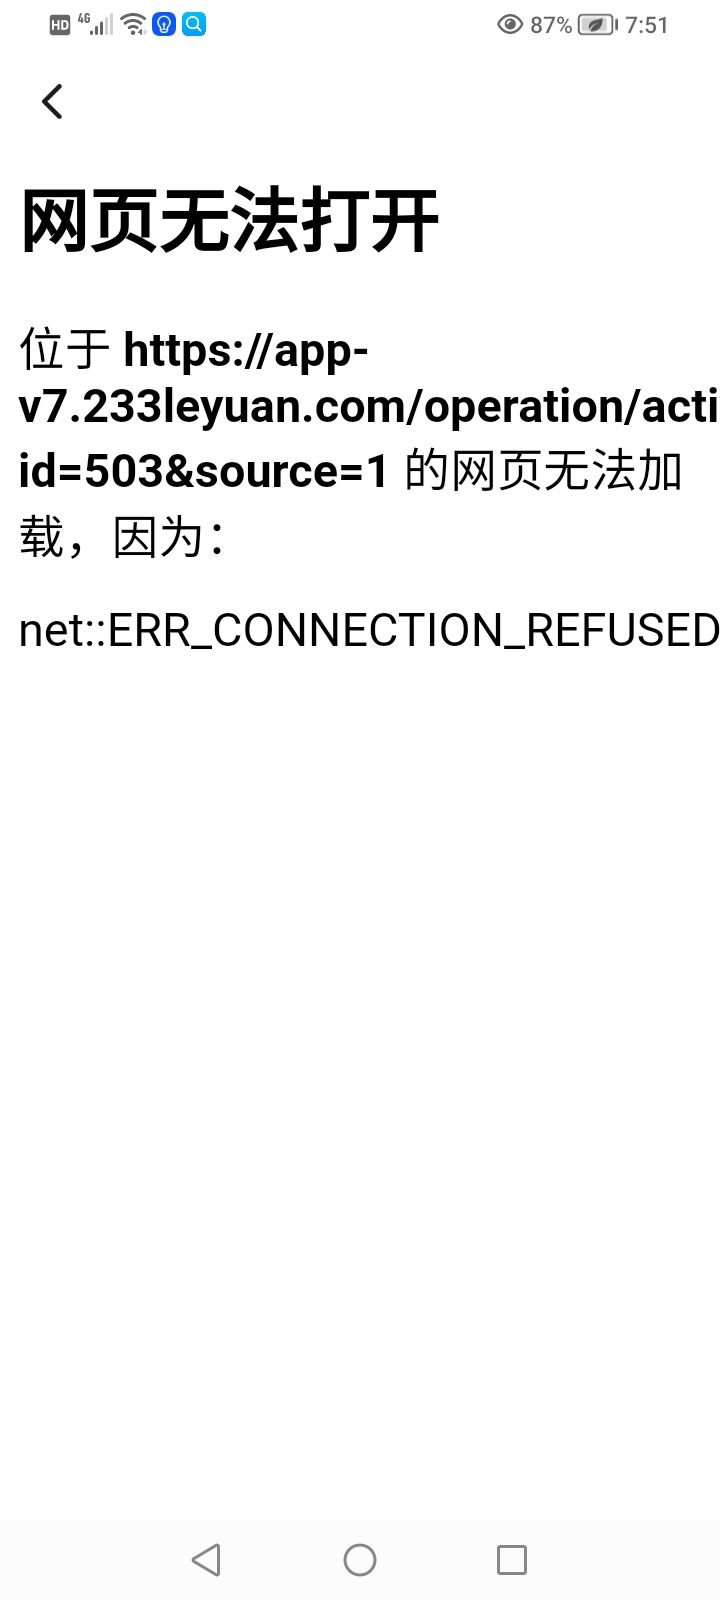Open recent apps with the square button
Screen dimensions: 720x1600
(512, 1559)
